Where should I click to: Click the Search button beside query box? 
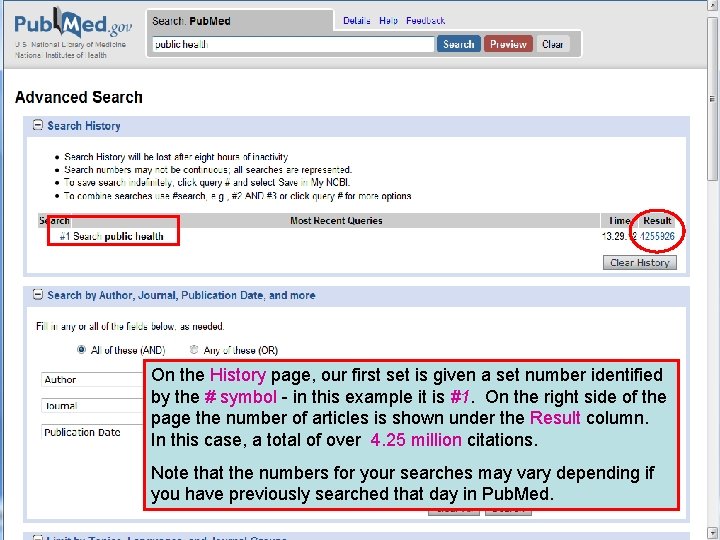[458, 44]
